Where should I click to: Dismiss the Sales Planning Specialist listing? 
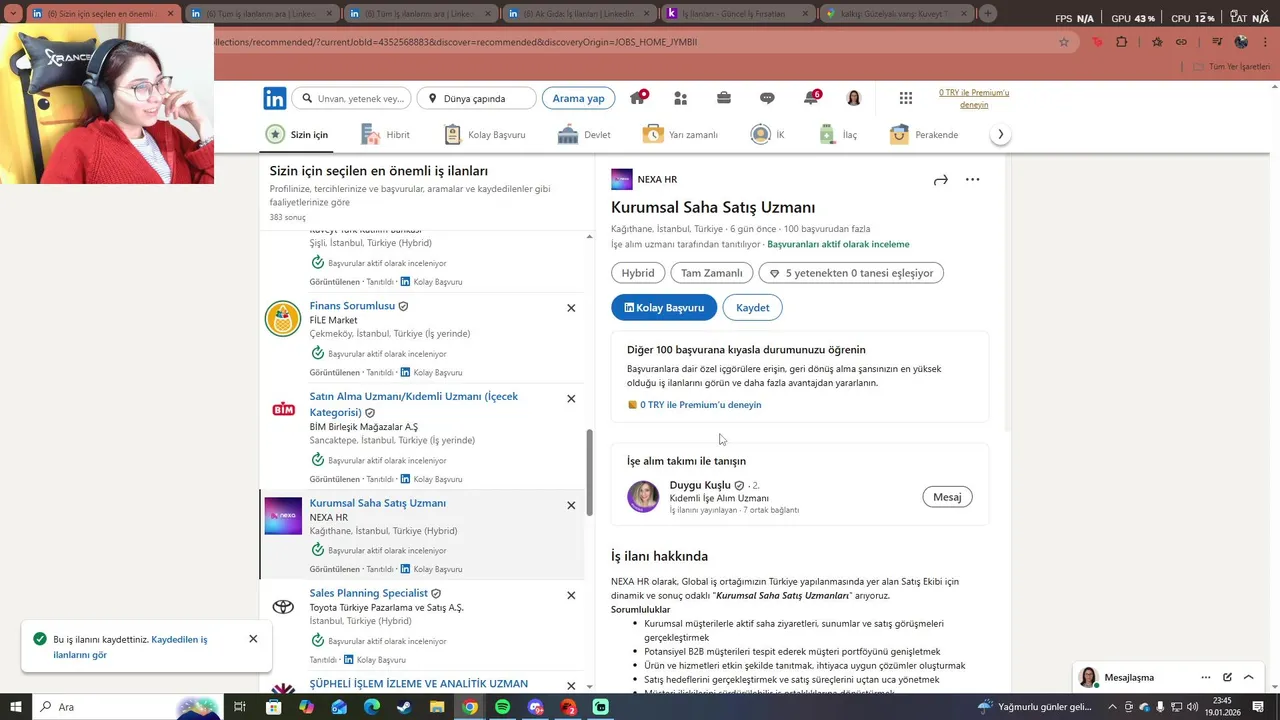(571, 595)
